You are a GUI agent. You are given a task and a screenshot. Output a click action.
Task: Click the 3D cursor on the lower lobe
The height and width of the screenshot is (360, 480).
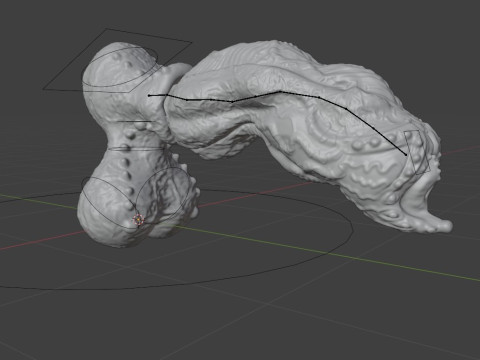pos(138,219)
